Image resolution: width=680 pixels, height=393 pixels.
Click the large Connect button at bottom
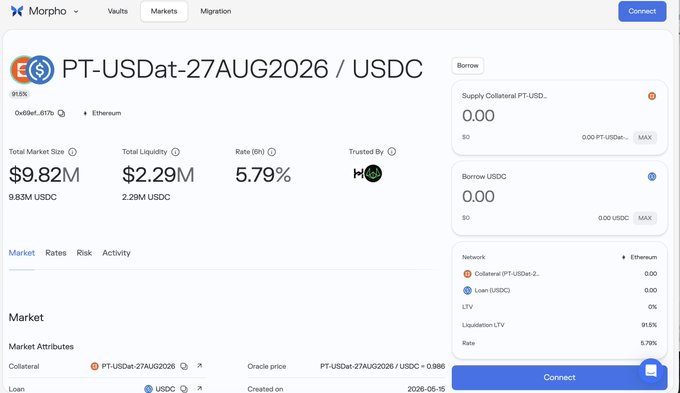coord(559,377)
